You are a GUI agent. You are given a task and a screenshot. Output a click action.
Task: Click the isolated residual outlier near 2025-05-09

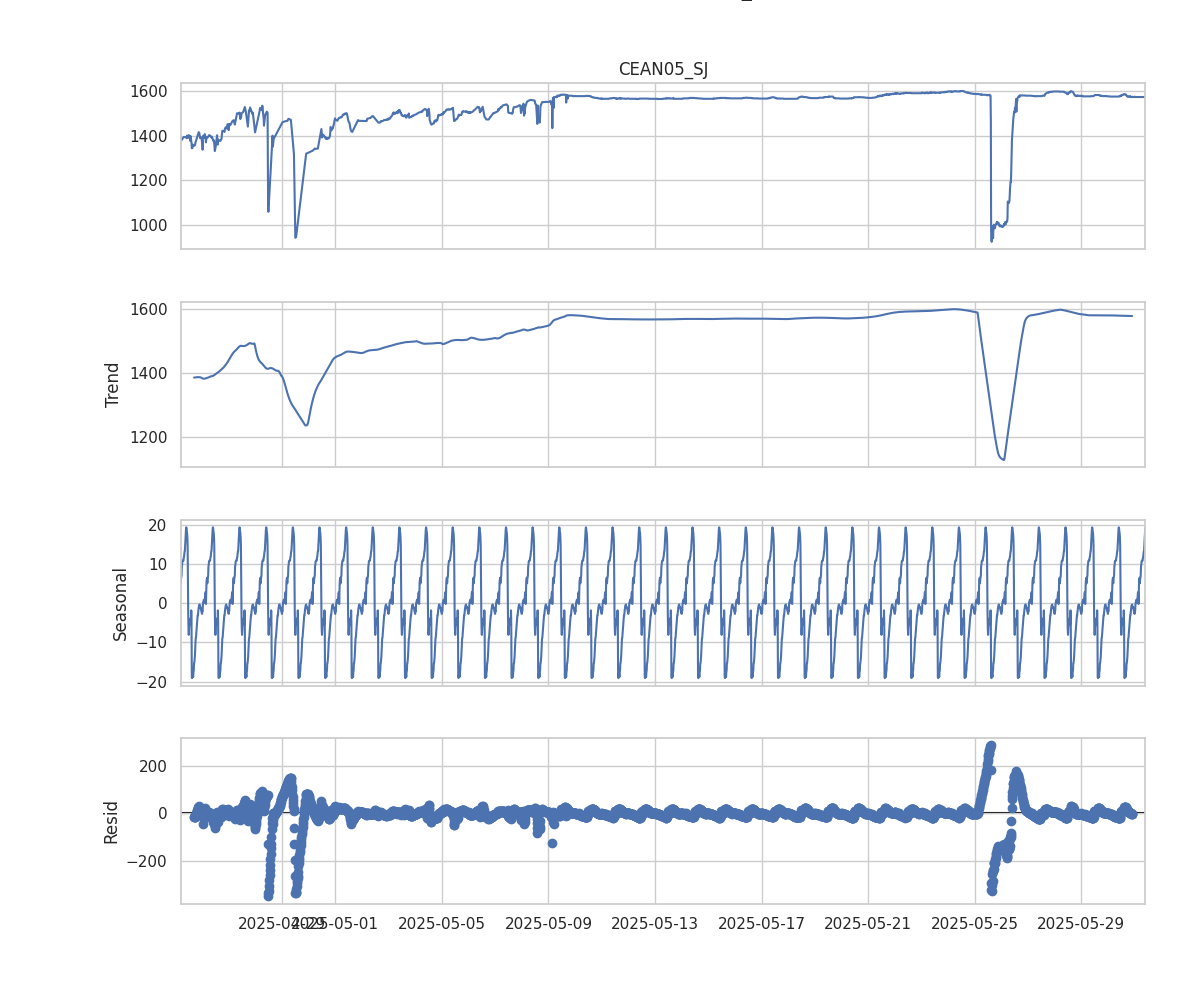552,843
